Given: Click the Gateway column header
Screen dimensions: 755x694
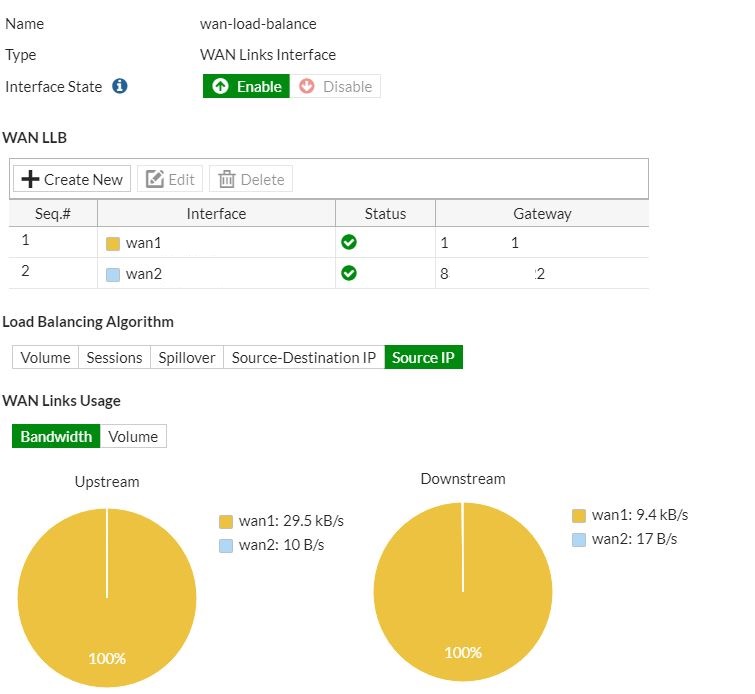Looking at the screenshot, I should [x=542, y=213].
